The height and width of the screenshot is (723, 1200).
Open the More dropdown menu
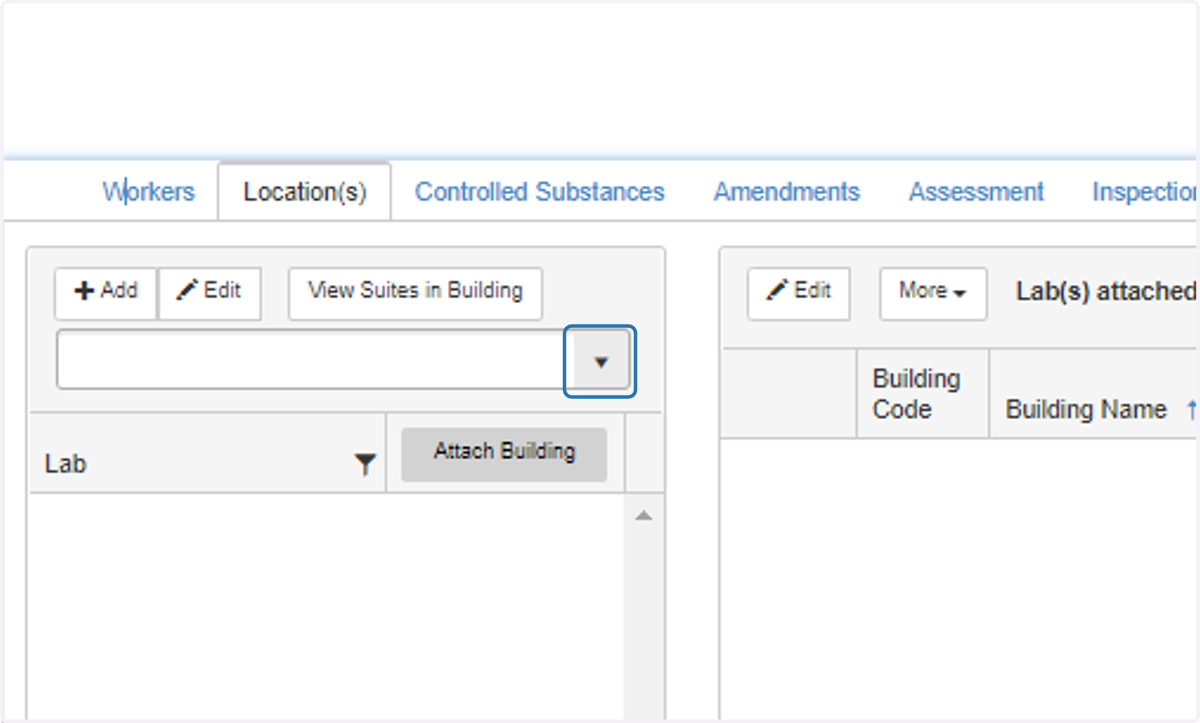(x=933, y=293)
